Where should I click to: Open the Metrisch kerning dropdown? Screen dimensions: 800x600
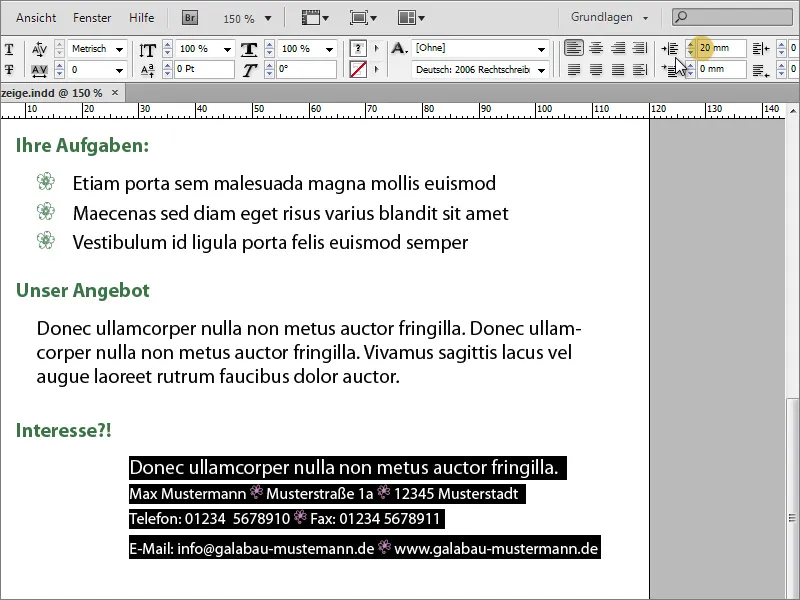tap(119, 50)
